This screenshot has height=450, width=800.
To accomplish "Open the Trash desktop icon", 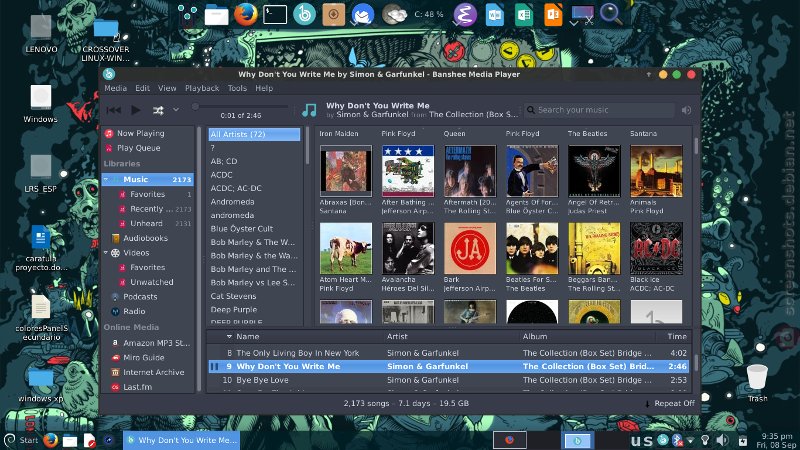I will pyautogui.click(x=757, y=382).
